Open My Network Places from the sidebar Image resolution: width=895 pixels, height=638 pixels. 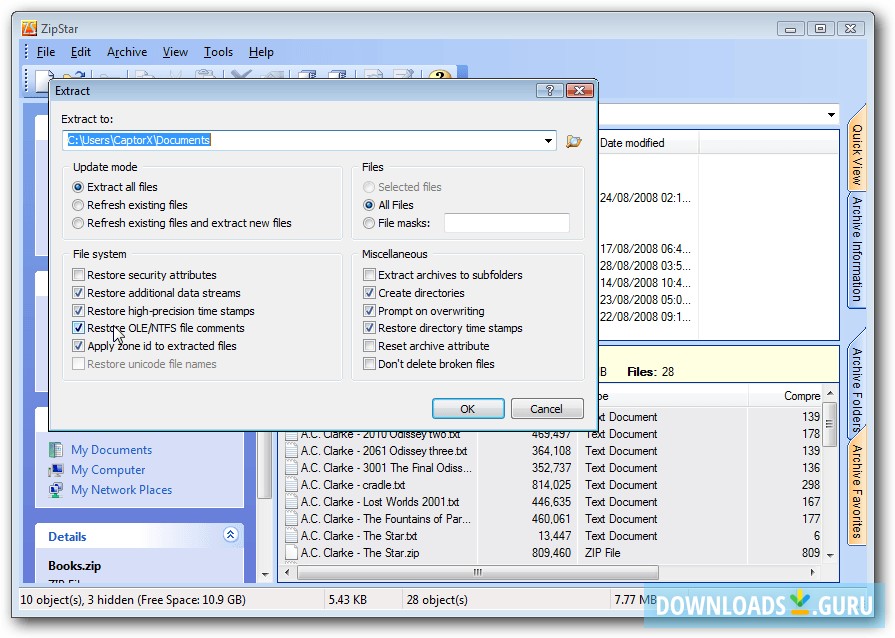click(x=121, y=489)
